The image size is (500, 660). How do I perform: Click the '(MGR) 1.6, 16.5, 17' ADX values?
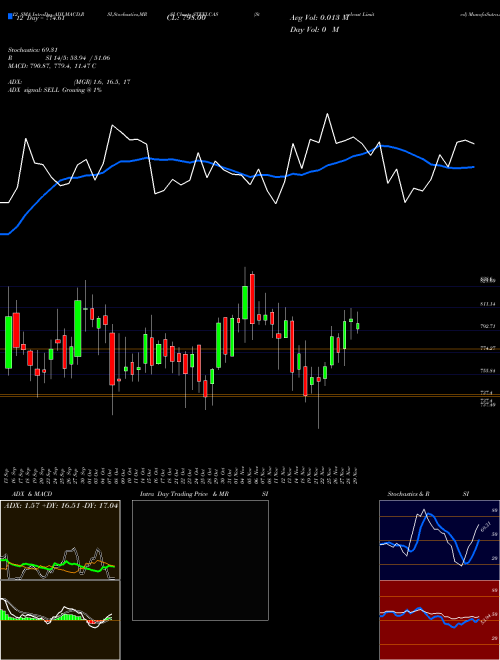[102, 82]
